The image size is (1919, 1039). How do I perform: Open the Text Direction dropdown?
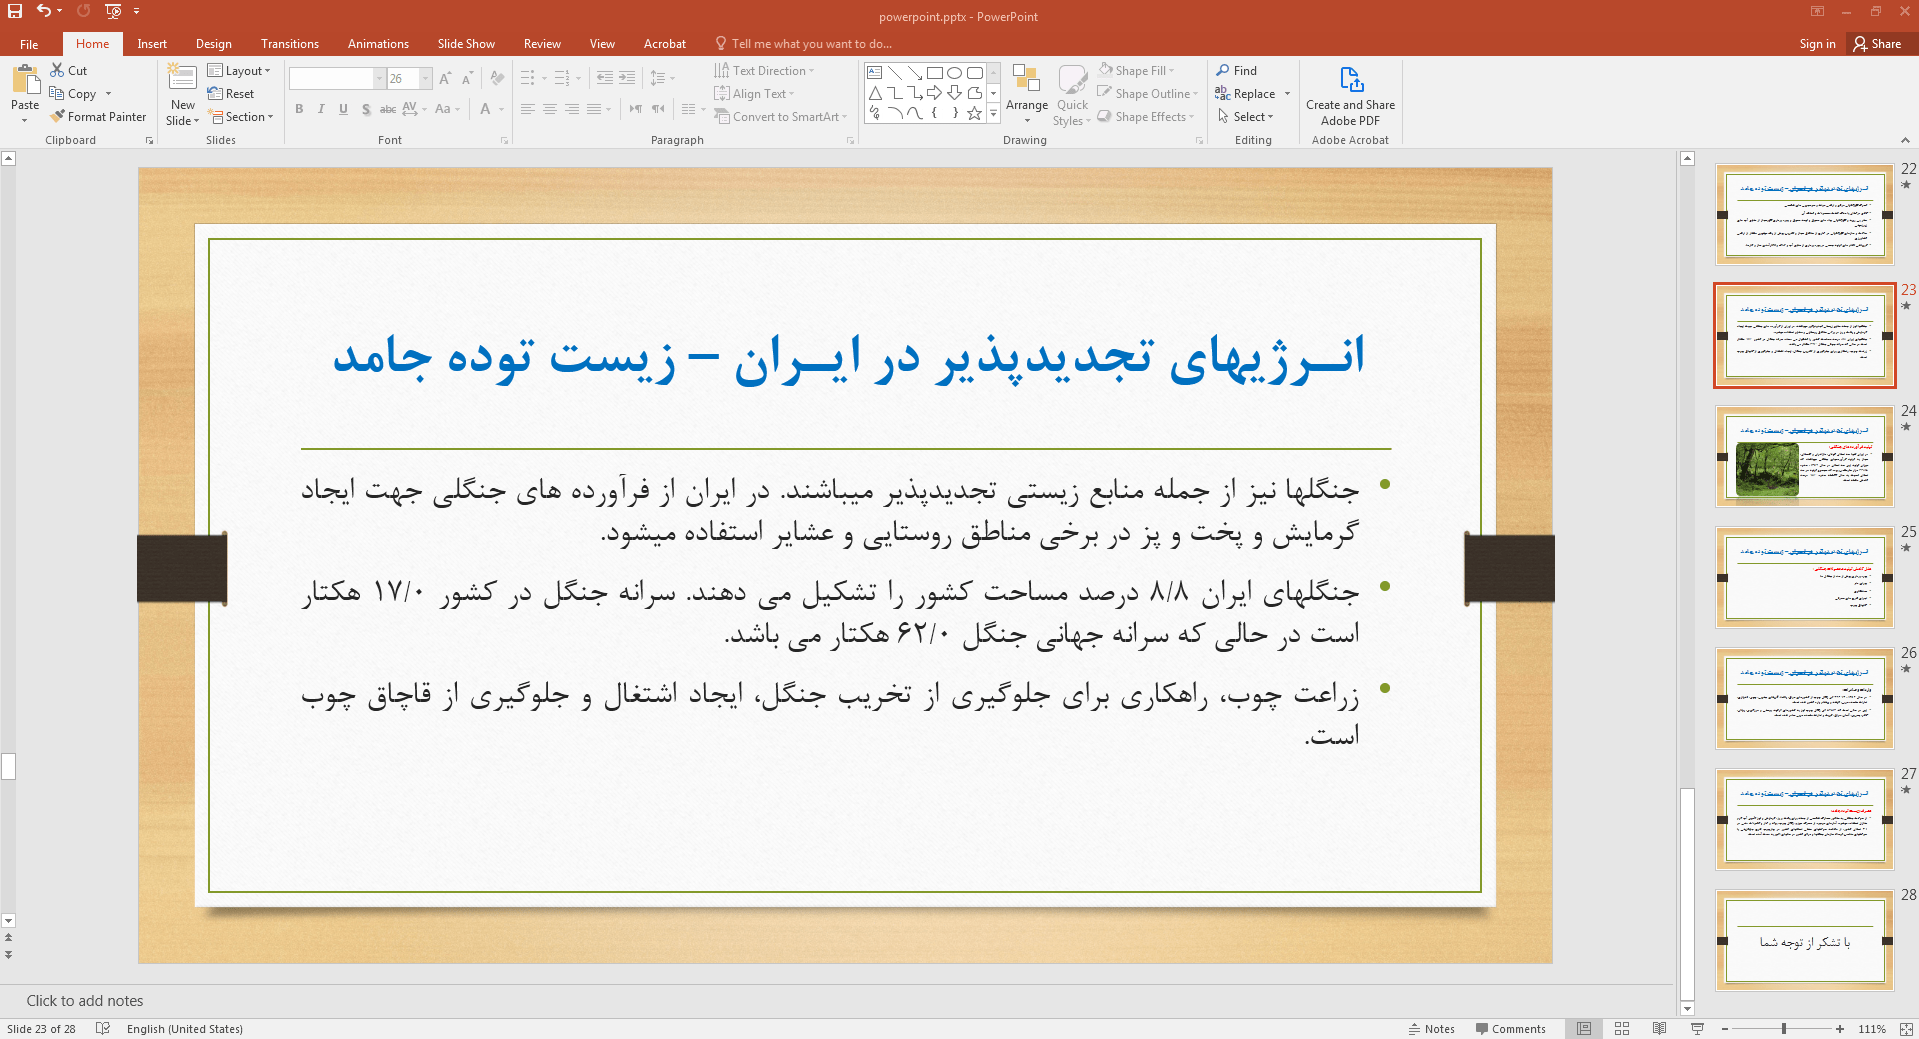(765, 71)
